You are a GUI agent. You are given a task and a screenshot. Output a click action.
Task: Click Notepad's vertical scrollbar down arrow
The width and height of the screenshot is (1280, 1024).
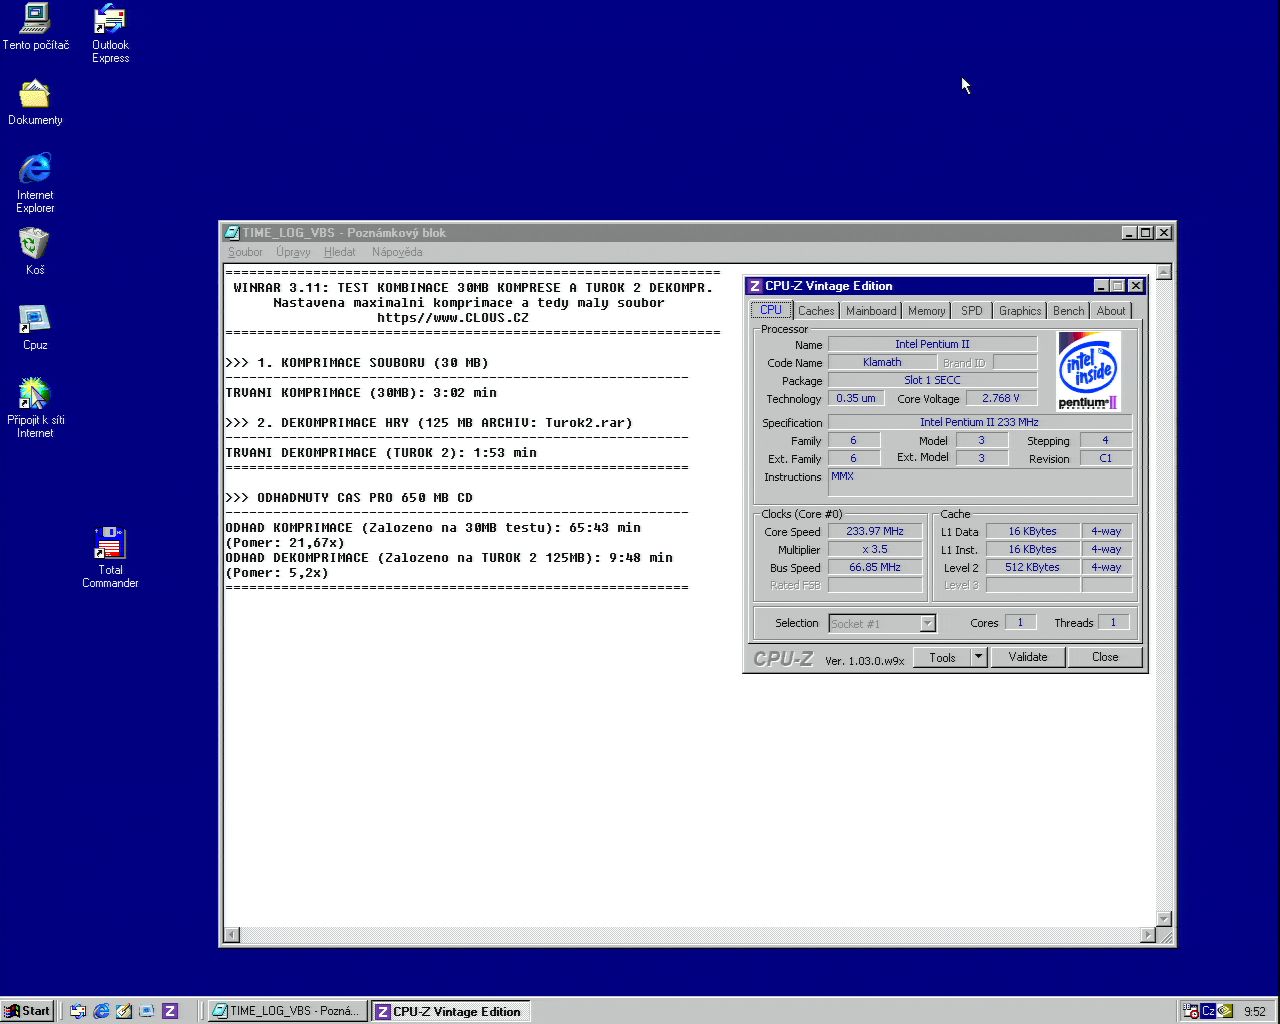[1164, 918]
